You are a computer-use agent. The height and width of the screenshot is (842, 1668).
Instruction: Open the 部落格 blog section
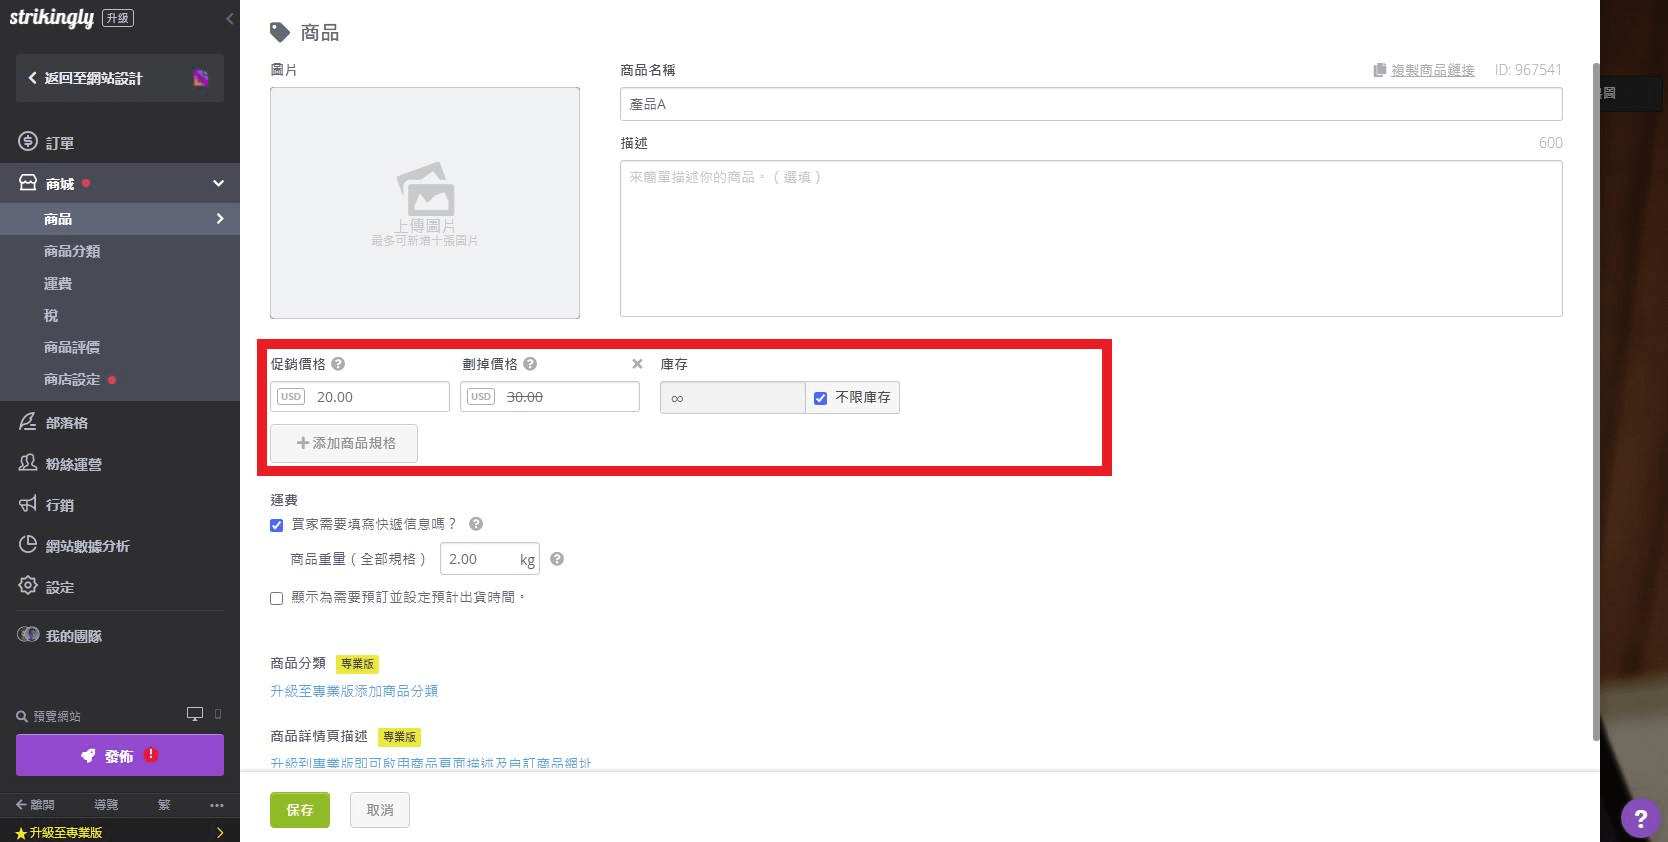[x=66, y=423]
